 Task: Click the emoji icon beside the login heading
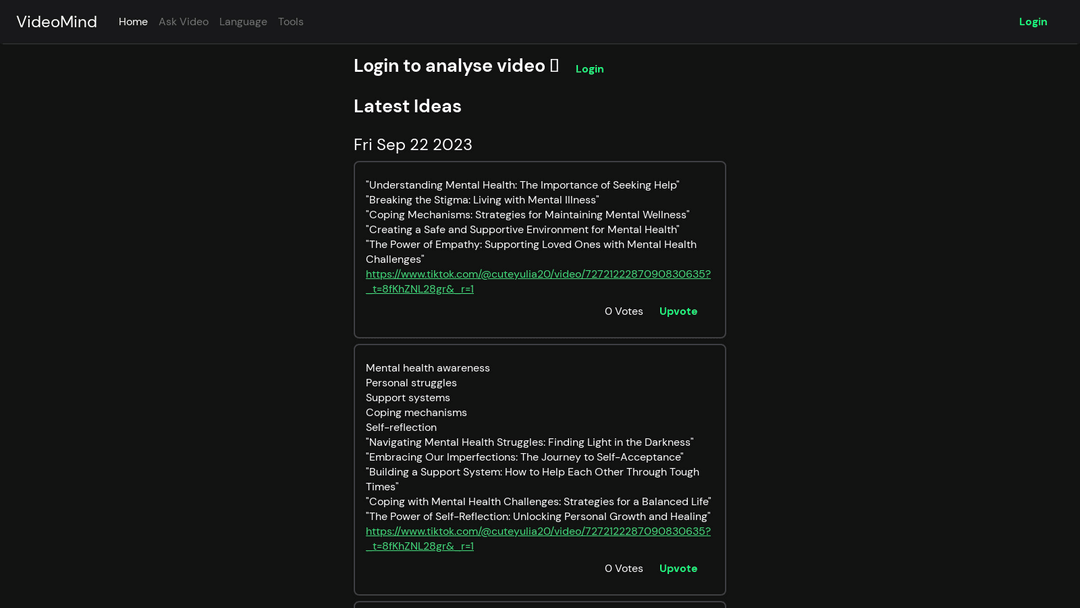[554, 66]
